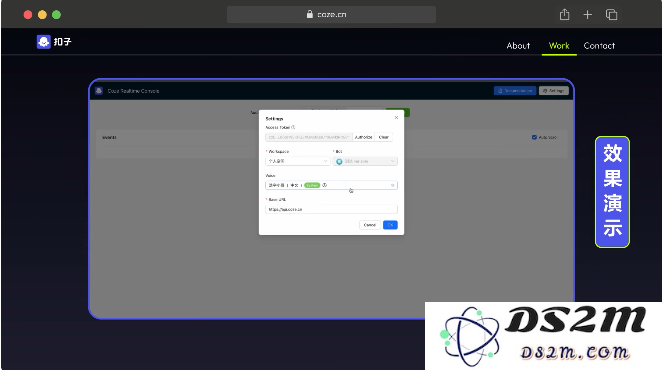This screenshot has height=370, width=663.
Task: Toggle the Auto scroll checkbox
Action: pos(534,137)
